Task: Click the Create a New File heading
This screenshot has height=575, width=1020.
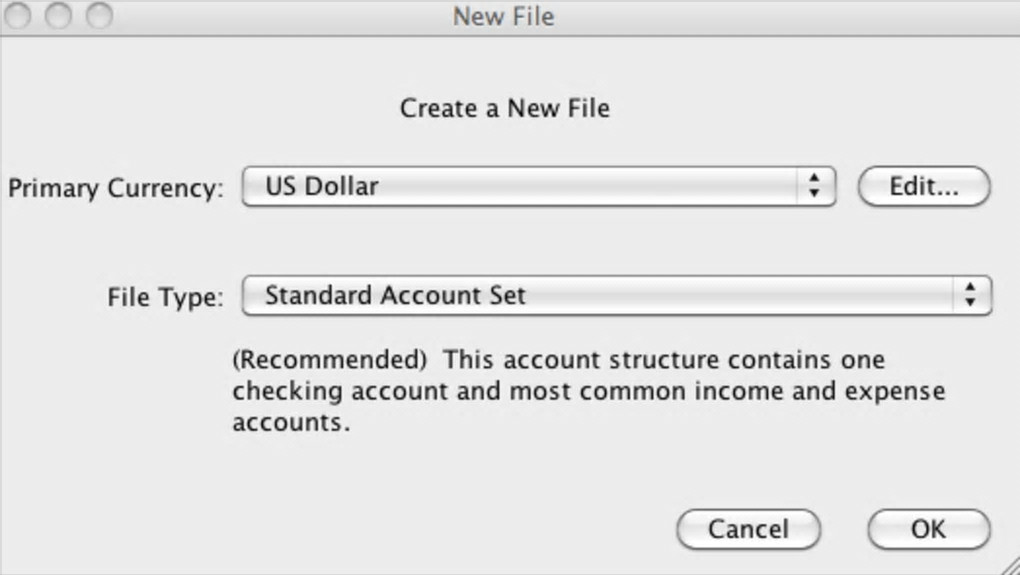Action: [504, 108]
